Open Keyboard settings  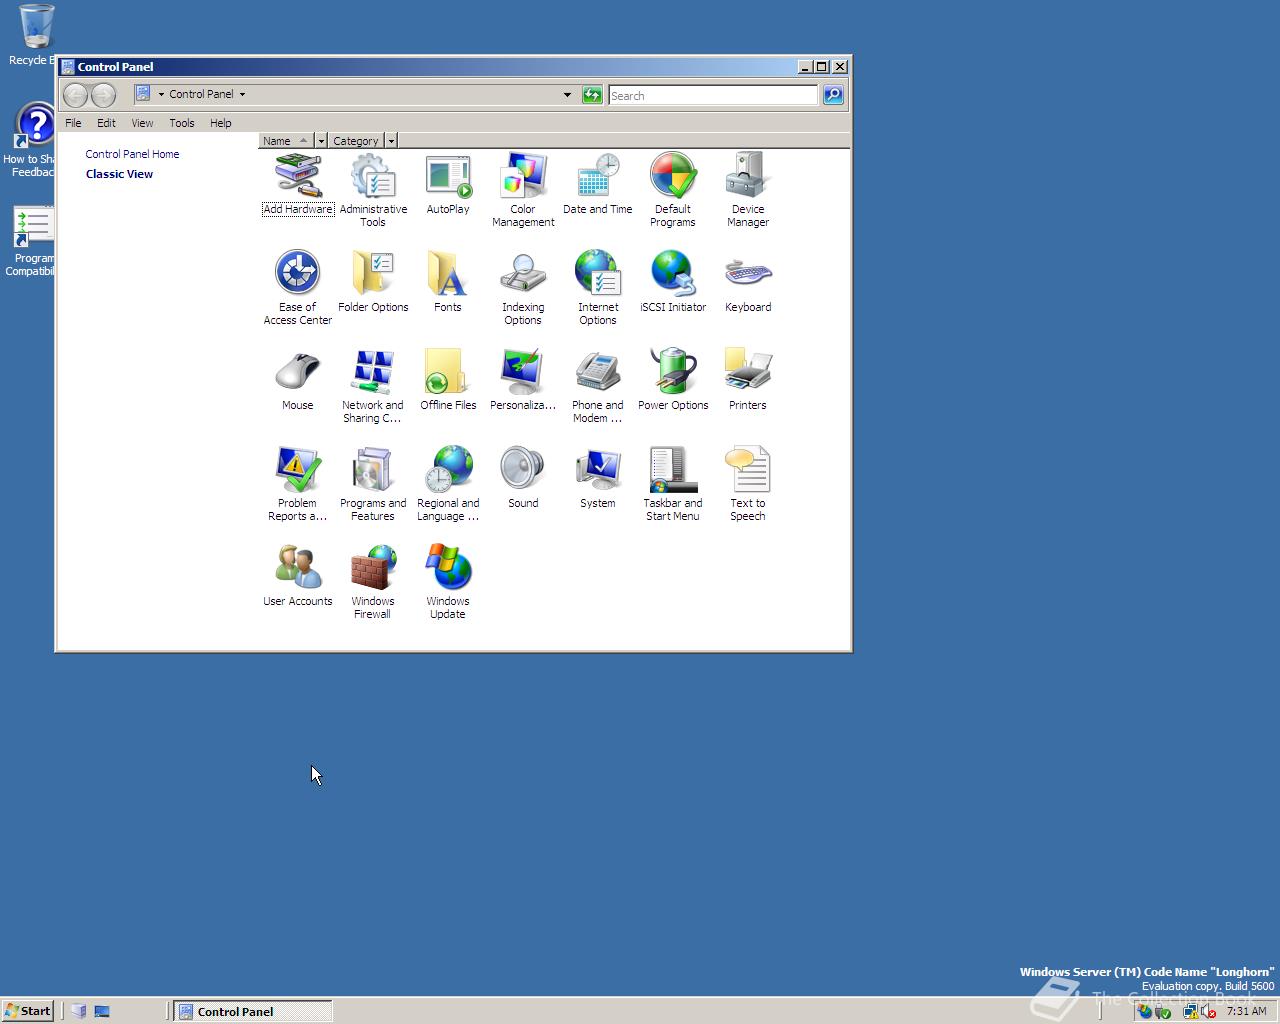[748, 282]
